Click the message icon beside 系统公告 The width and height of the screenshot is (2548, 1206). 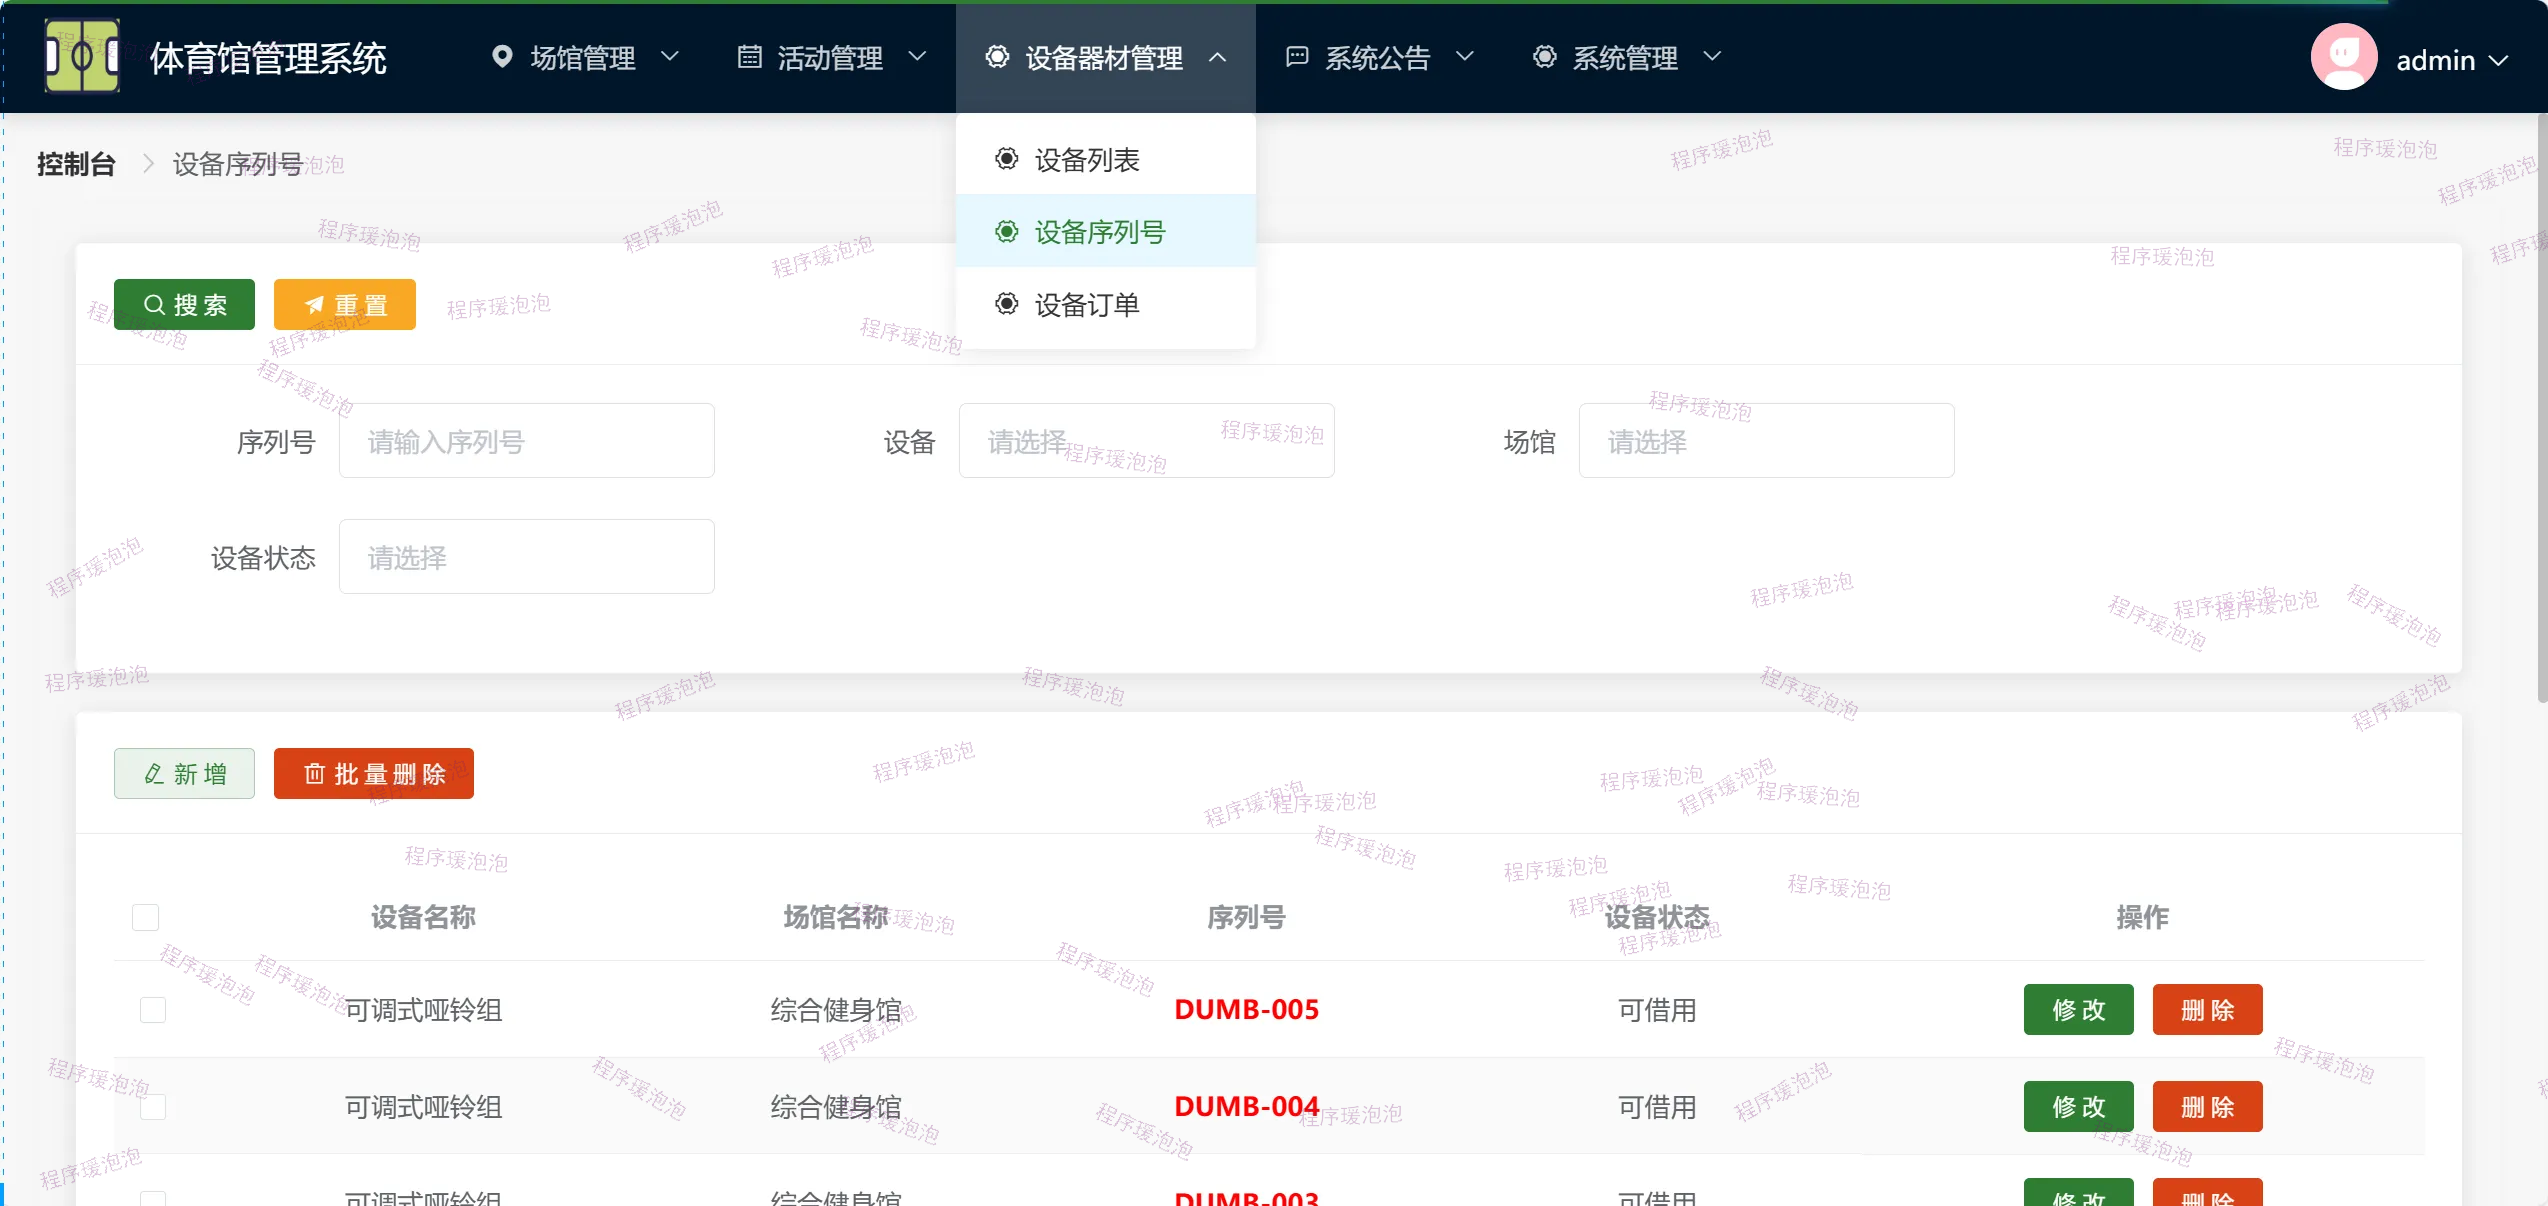[x=1296, y=57]
